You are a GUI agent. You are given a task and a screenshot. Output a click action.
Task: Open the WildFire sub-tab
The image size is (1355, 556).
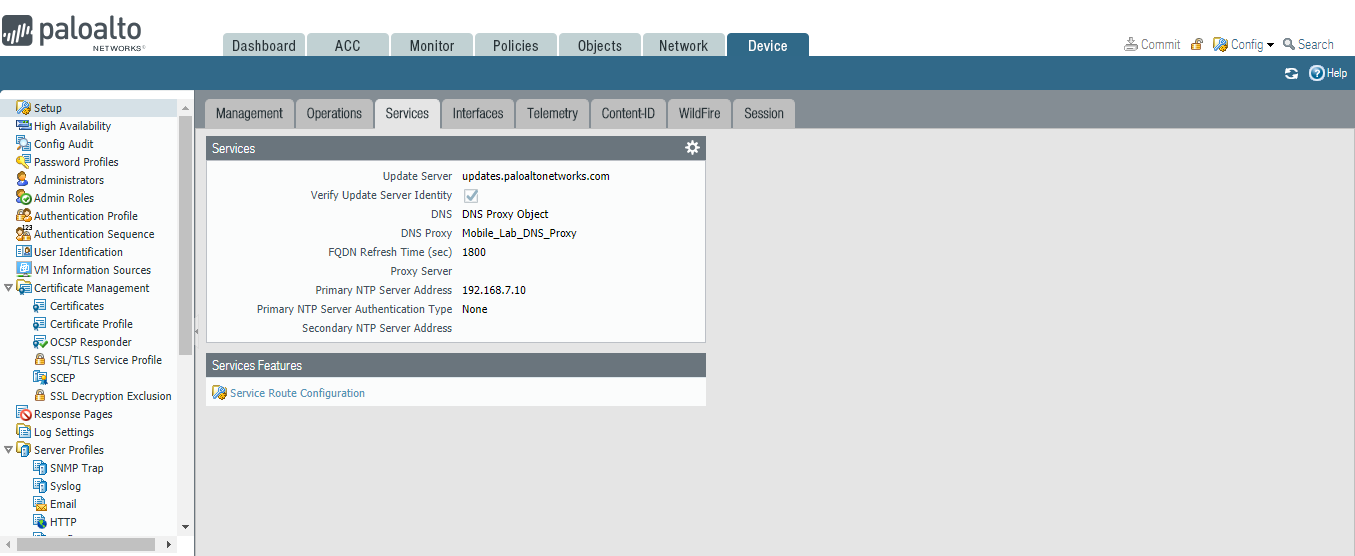700,113
